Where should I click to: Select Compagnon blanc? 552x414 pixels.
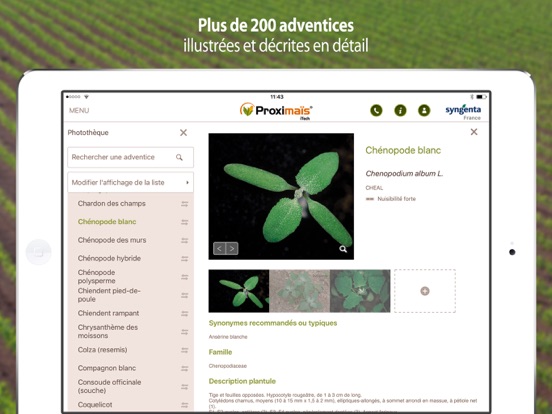[107, 368]
